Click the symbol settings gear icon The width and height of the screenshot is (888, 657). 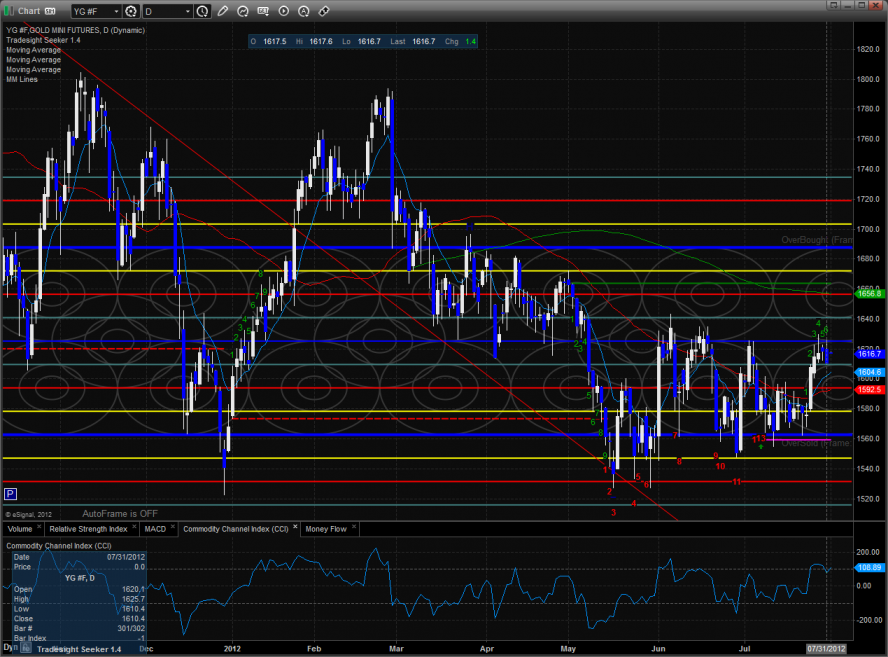[x=131, y=11]
